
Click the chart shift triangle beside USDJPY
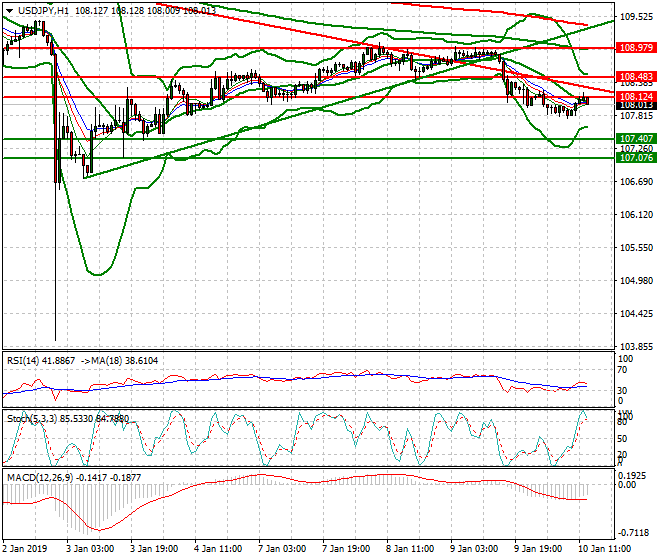pyautogui.click(x=8, y=10)
